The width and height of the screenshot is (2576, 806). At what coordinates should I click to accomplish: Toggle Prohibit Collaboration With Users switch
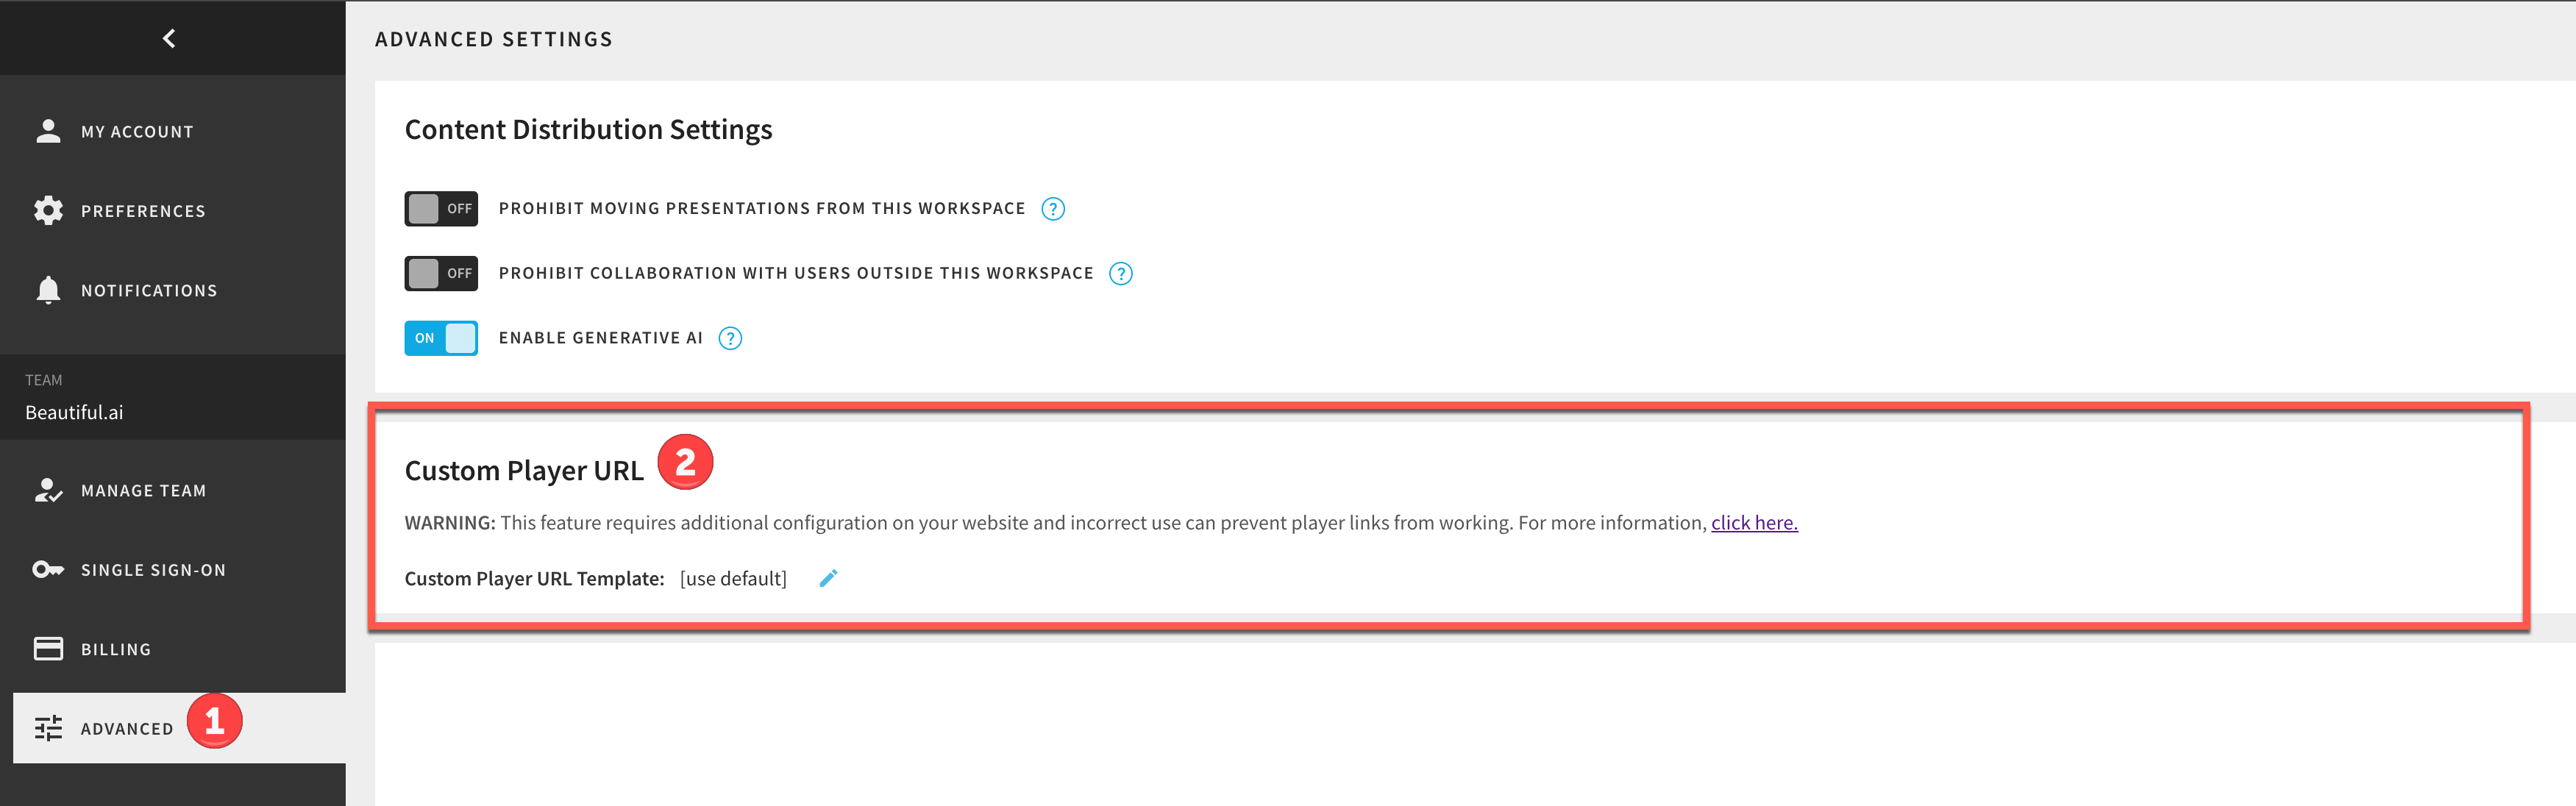[x=441, y=273]
